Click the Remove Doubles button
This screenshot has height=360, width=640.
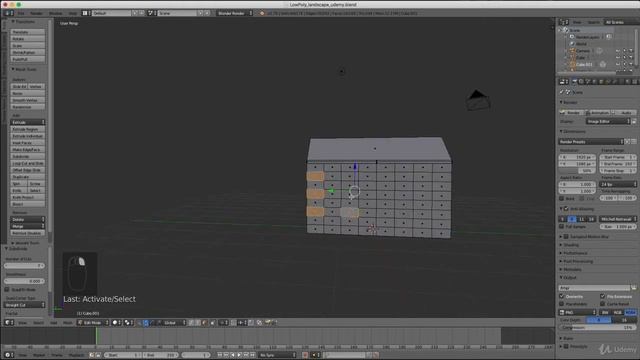(27, 233)
